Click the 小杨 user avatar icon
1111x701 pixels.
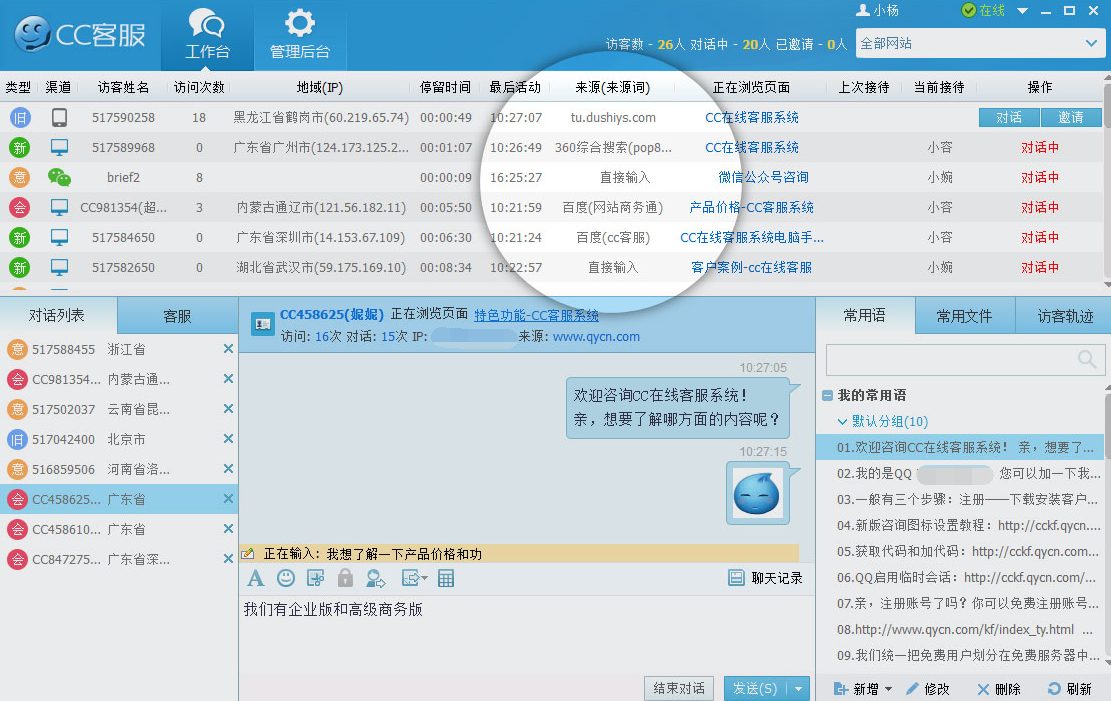(x=862, y=10)
